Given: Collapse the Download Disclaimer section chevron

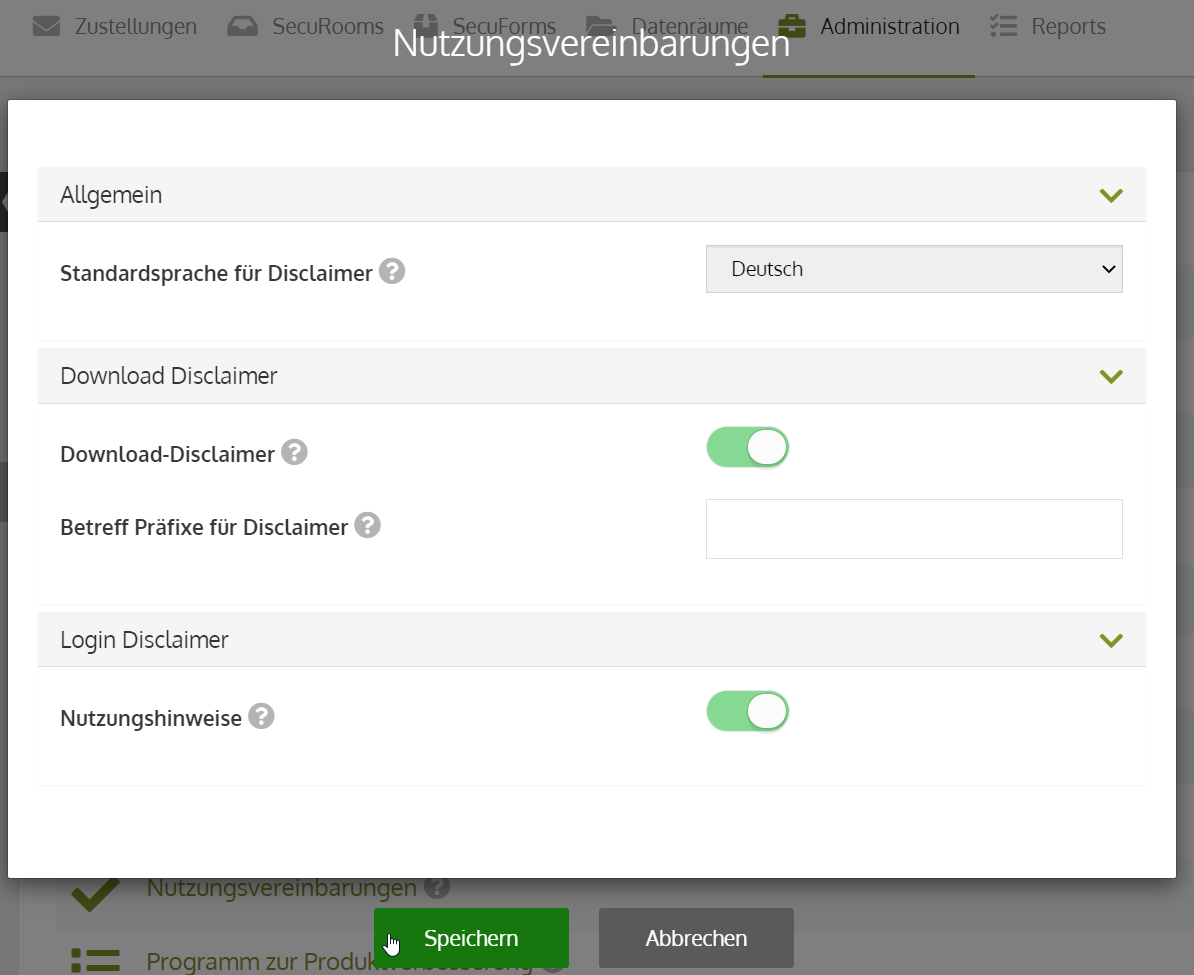Looking at the screenshot, I should click(x=1111, y=376).
